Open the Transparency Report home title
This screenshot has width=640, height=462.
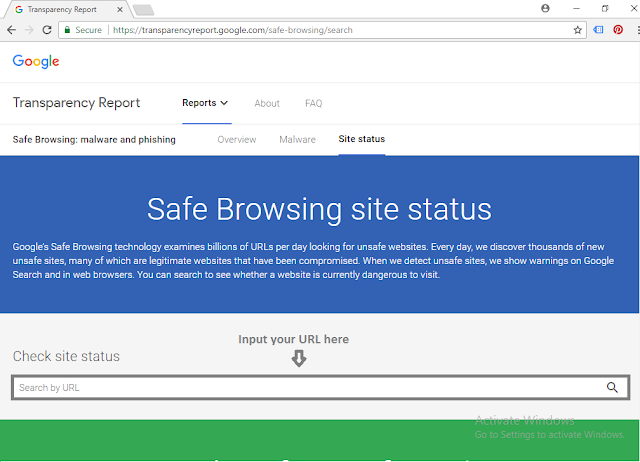tap(76, 103)
